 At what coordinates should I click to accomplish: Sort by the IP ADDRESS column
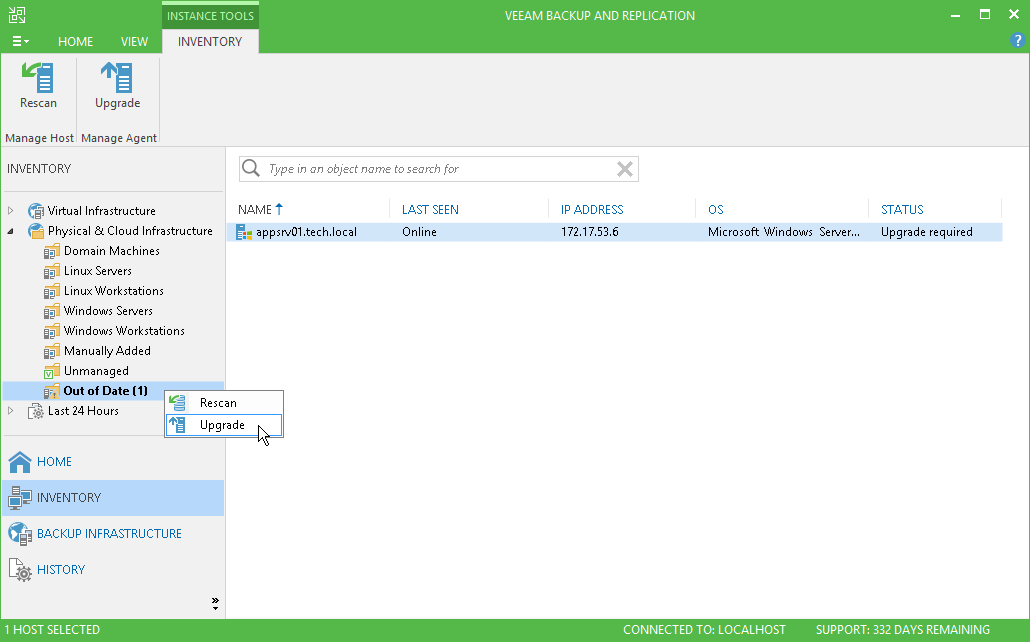click(592, 210)
